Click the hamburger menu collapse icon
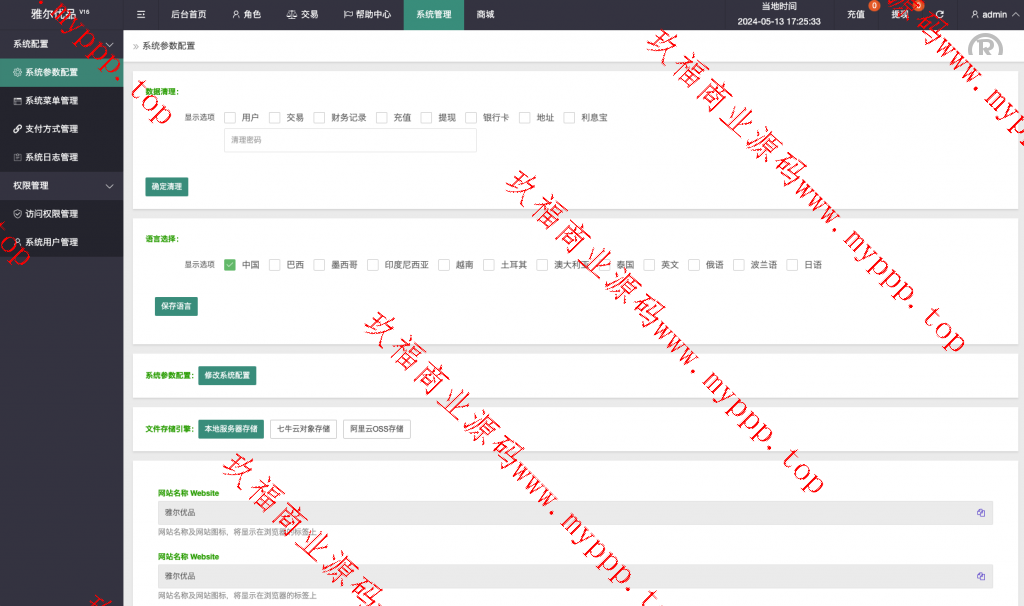 click(x=141, y=15)
